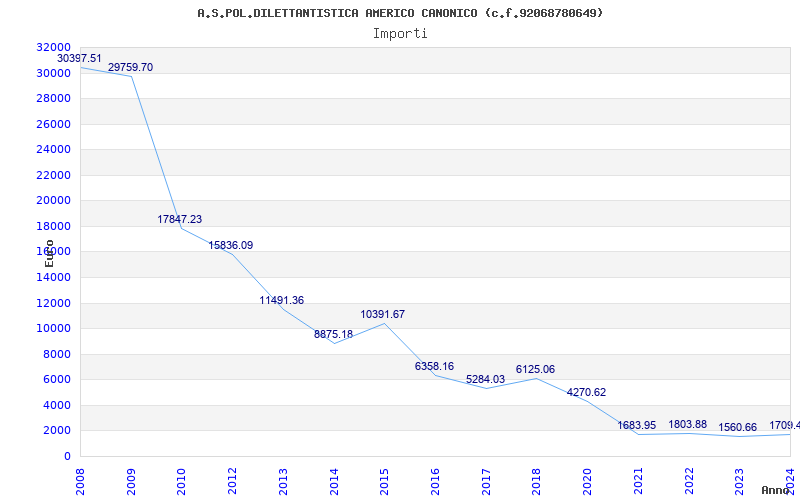Click y-axis tick 0
Image resolution: width=800 pixels, height=500 pixels.
click(x=67, y=456)
